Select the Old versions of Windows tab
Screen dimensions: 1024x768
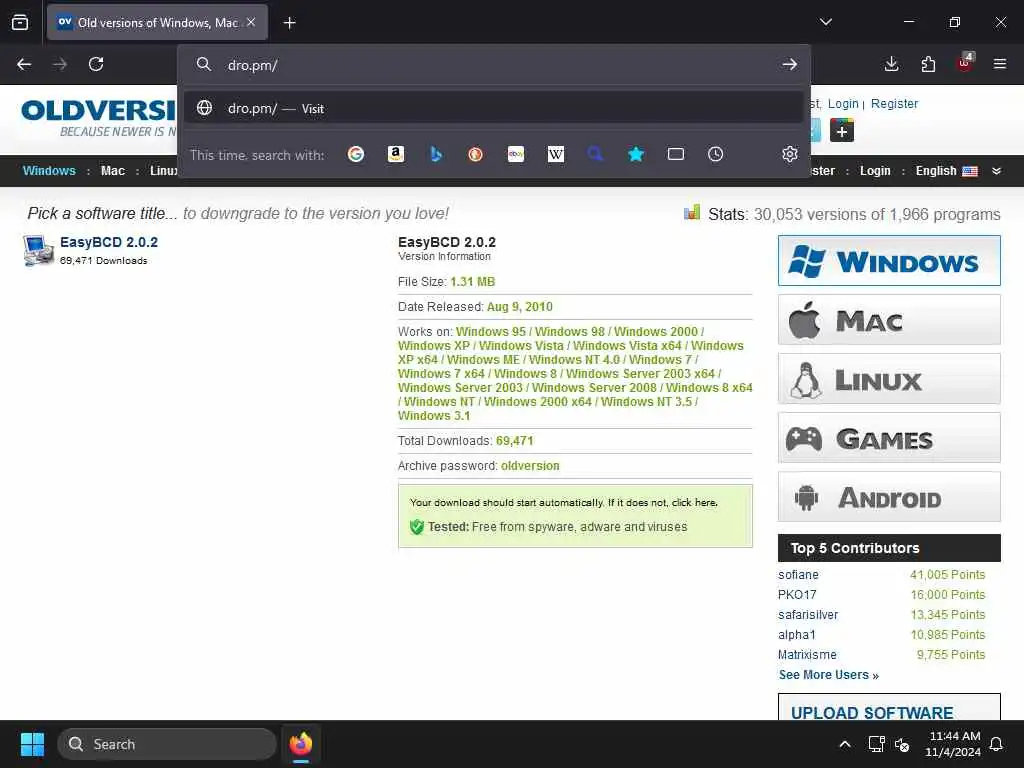(157, 23)
